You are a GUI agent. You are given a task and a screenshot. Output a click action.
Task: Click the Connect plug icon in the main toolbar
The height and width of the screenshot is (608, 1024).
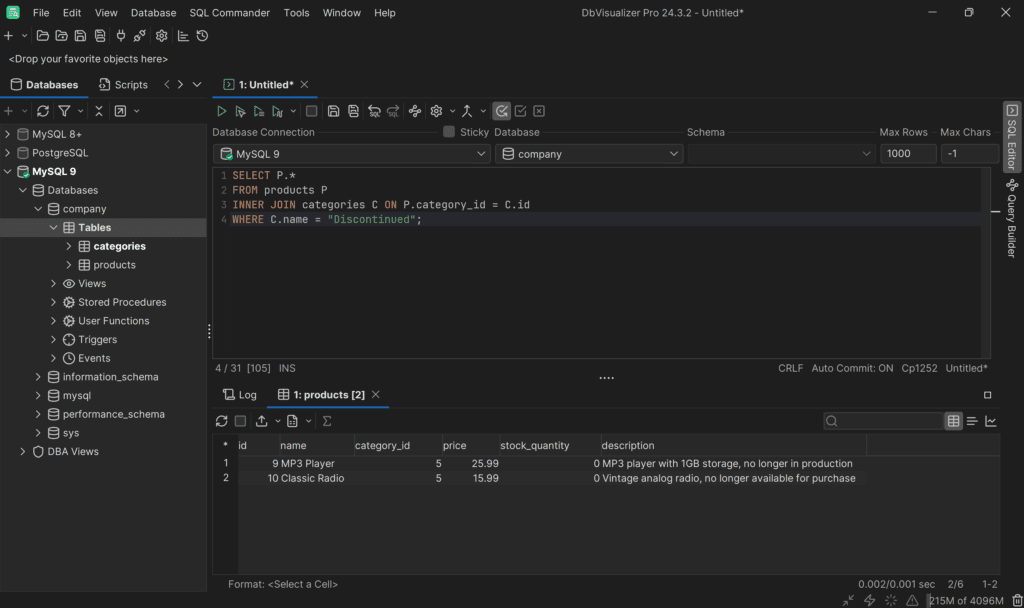pos(121,36)
